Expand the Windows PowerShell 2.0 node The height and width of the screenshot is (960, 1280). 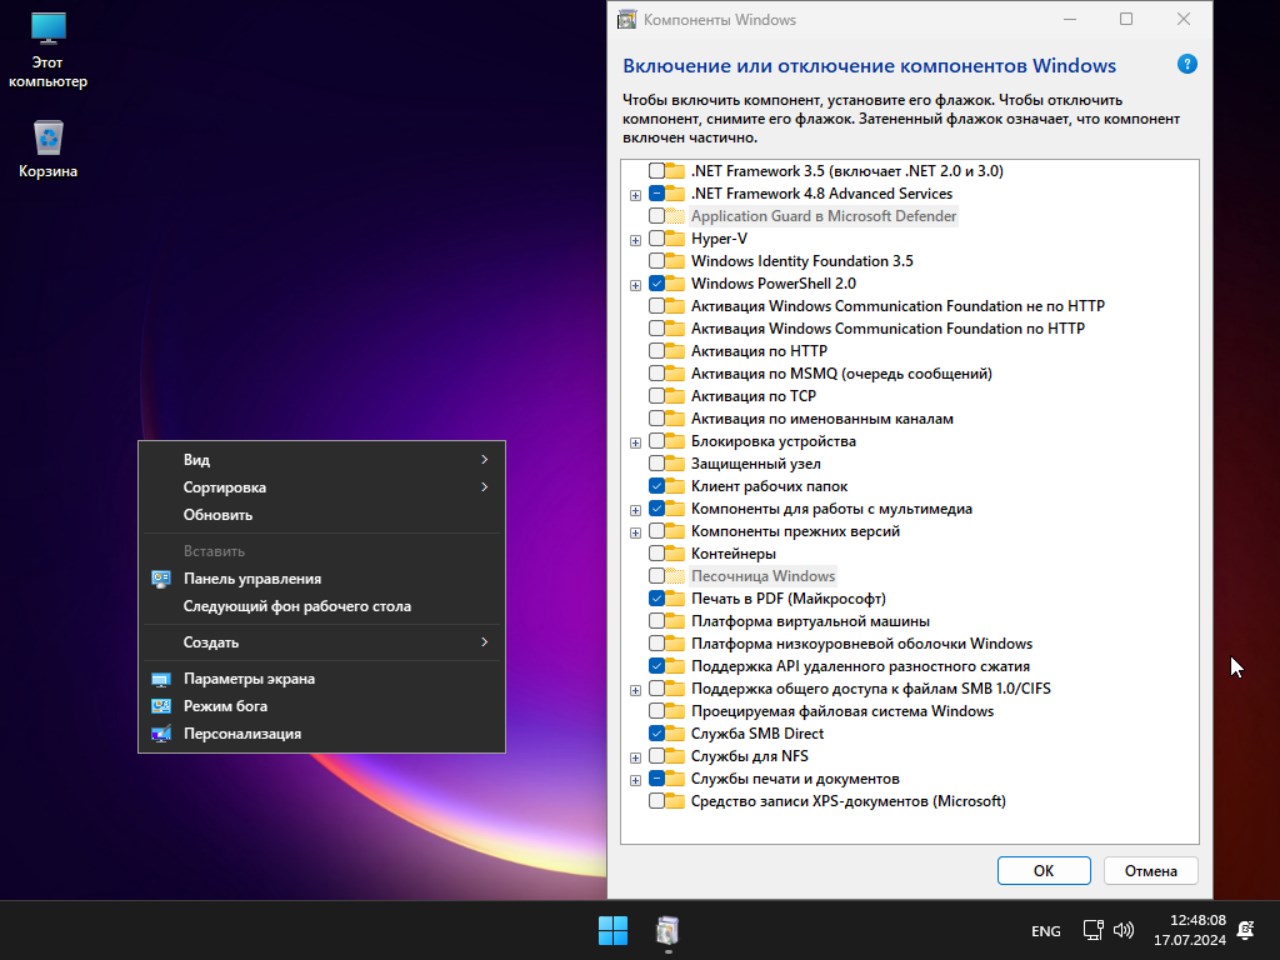coord(635,285)
